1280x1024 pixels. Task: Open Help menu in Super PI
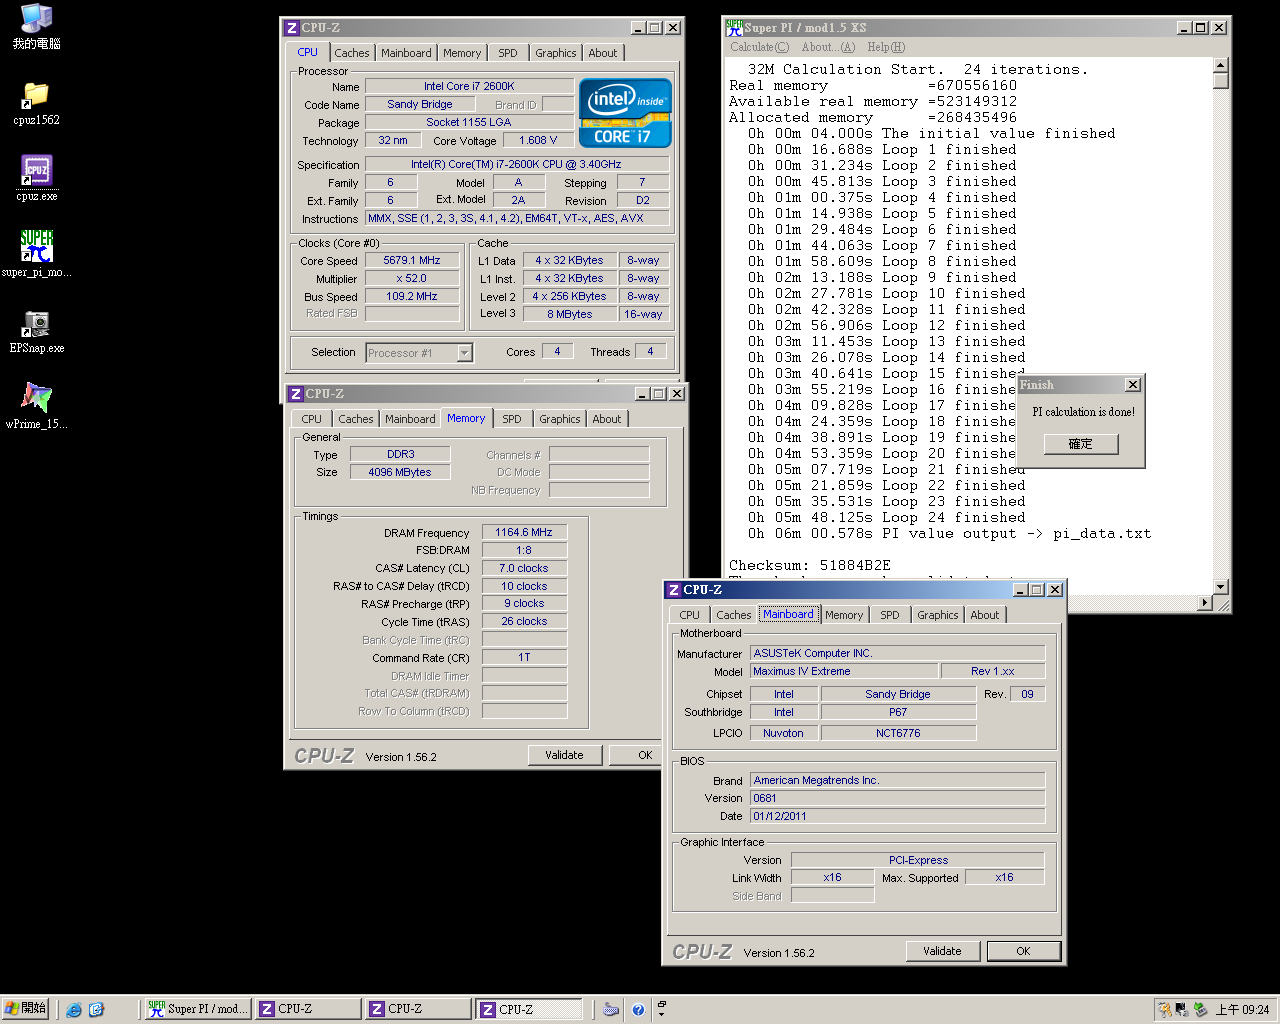coord(886,47)
